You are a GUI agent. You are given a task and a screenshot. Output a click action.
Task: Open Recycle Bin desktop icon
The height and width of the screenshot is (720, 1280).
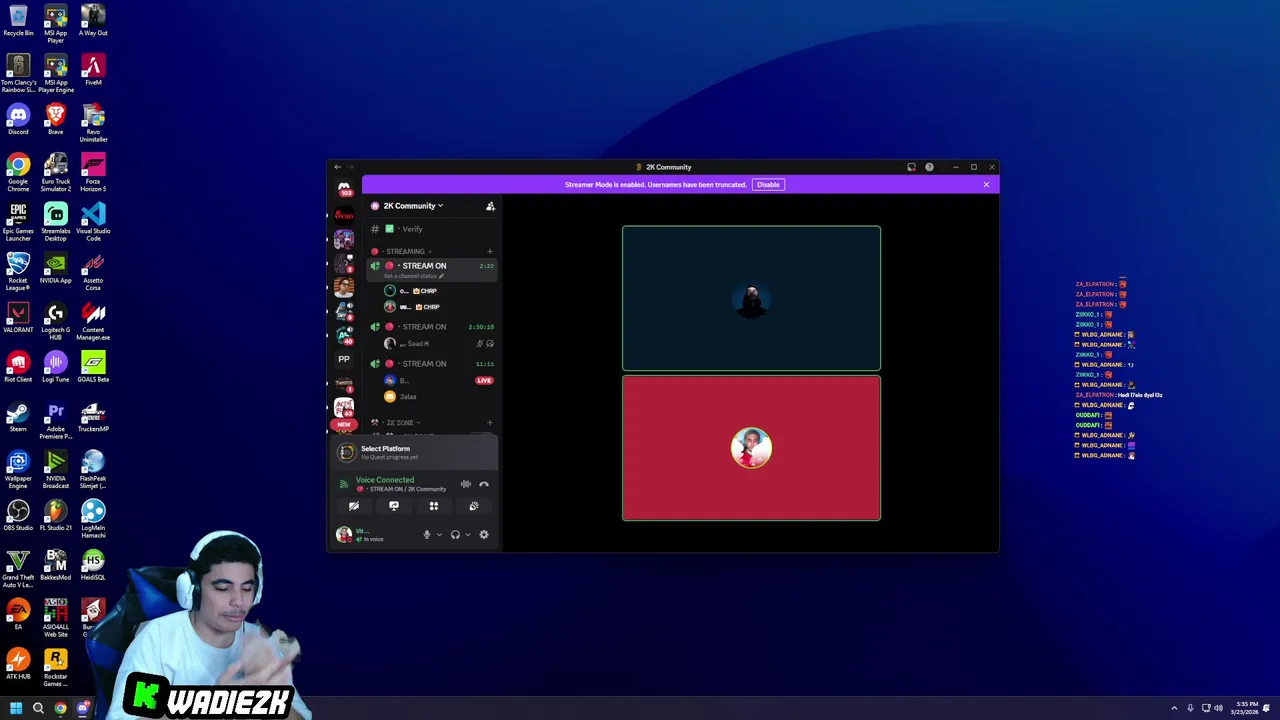click(x=18, y=22)
